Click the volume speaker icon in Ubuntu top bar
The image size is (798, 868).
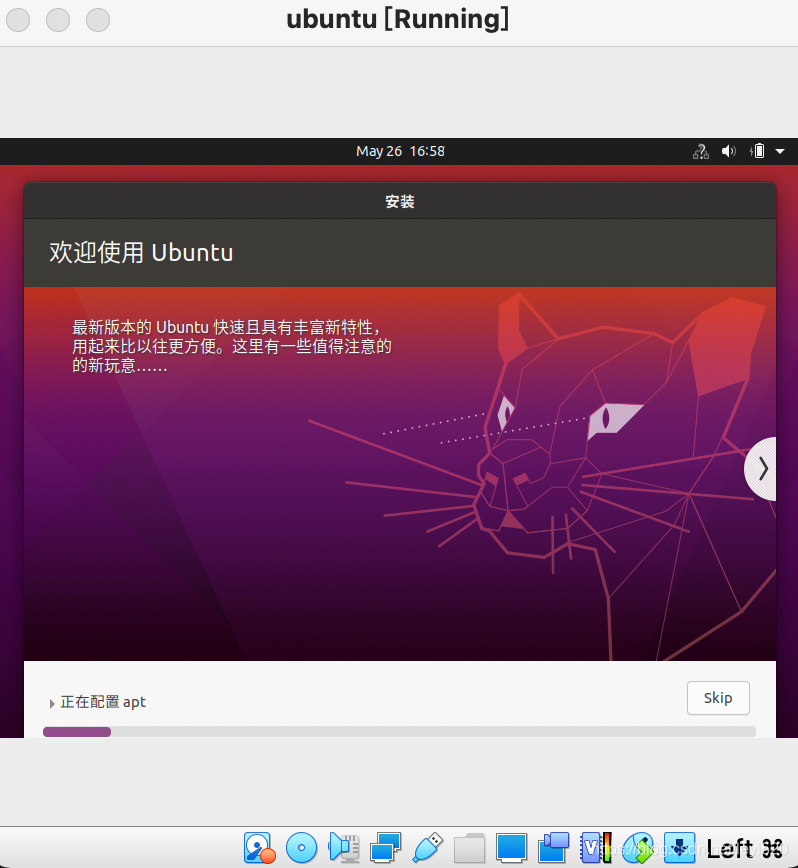(729, 151)
